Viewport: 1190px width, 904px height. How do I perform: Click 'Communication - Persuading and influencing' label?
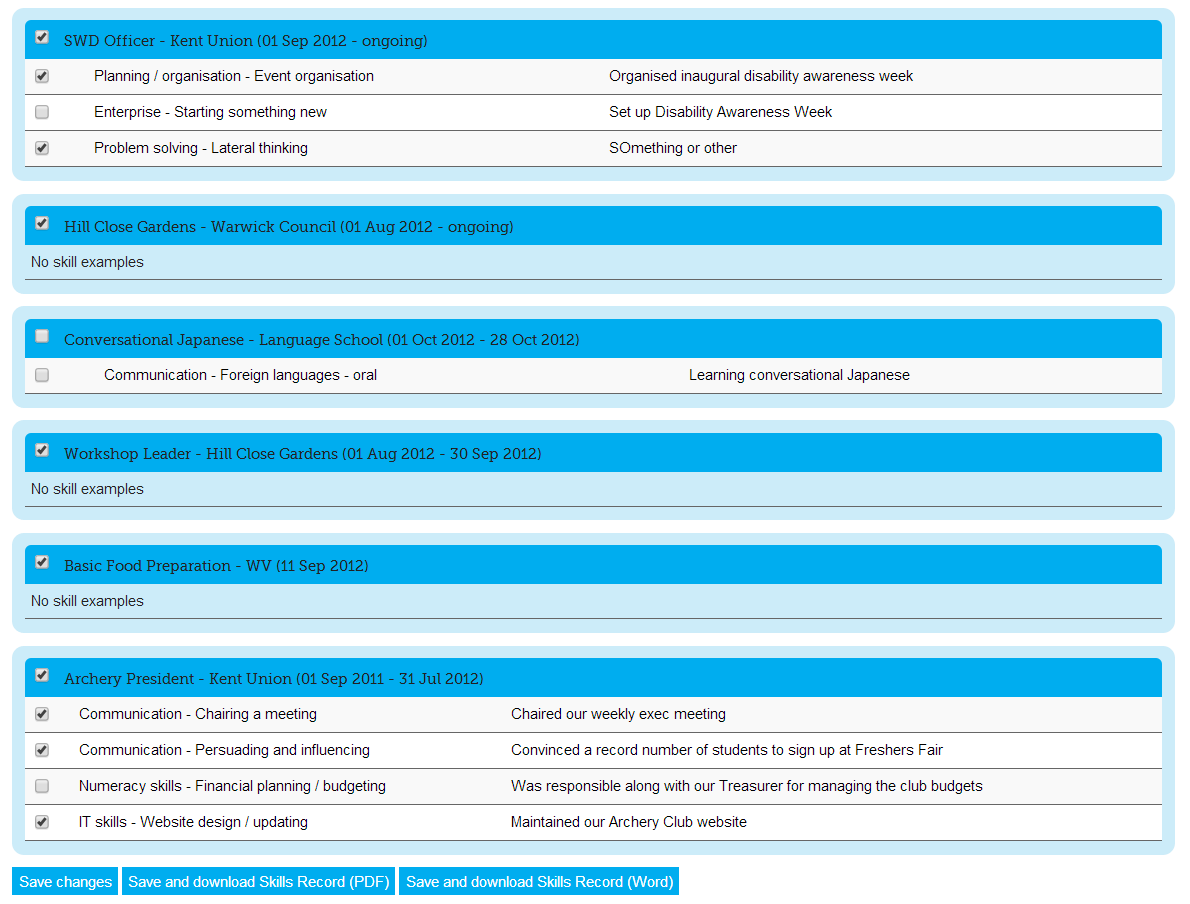pyautogui.click(x=225, y=751)
